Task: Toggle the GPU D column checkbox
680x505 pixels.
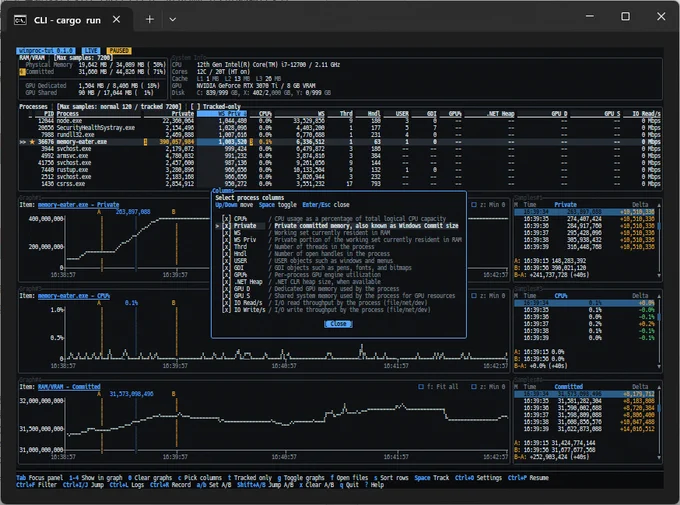Action: point(226,289)
